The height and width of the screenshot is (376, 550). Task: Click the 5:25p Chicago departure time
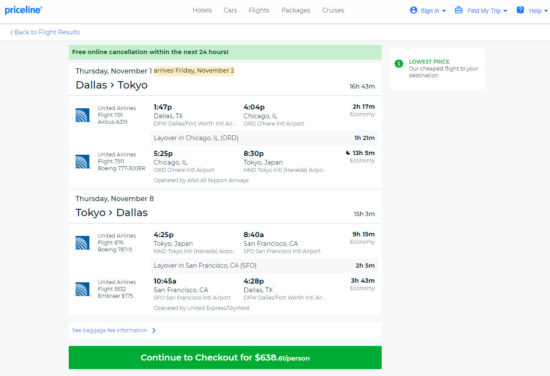(x=163, y=153)
